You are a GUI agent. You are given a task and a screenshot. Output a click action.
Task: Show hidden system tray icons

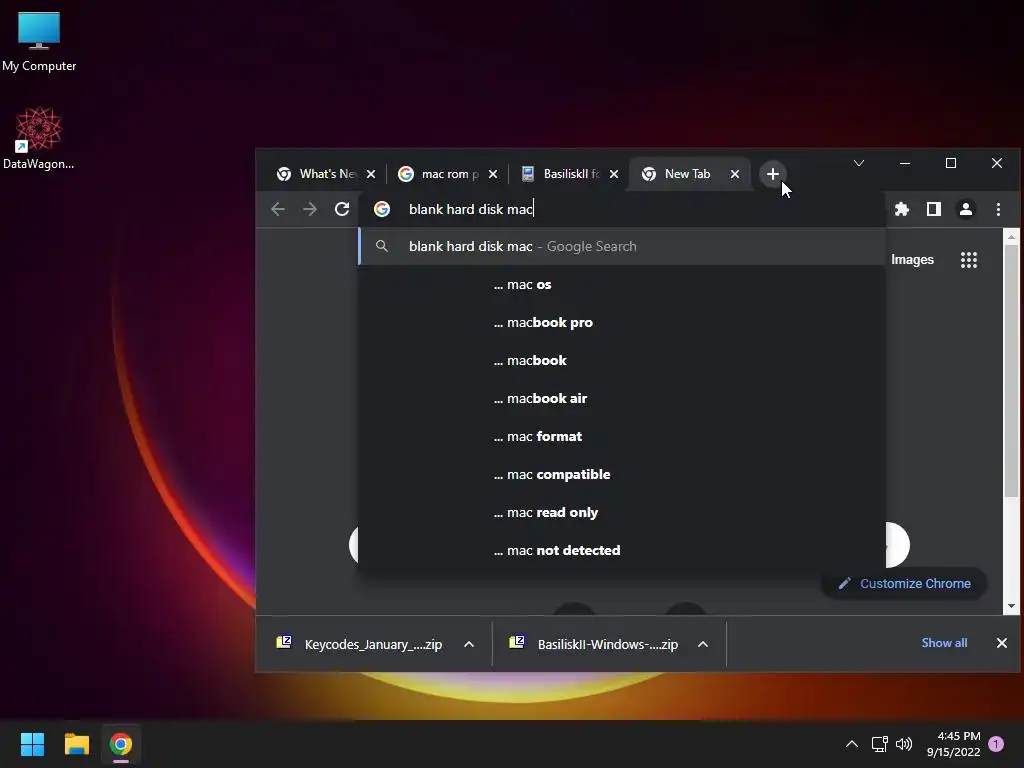852,744
